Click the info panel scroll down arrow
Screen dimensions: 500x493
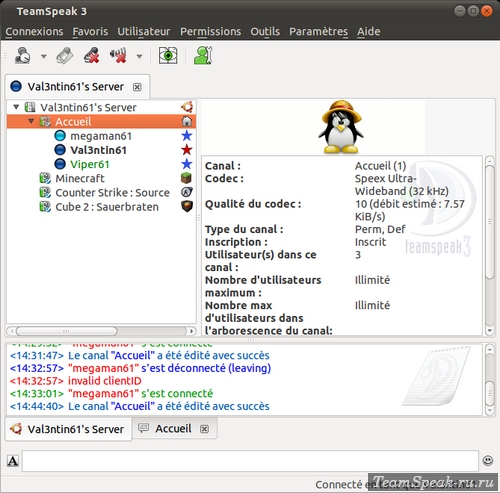click(x=490, y=330)
